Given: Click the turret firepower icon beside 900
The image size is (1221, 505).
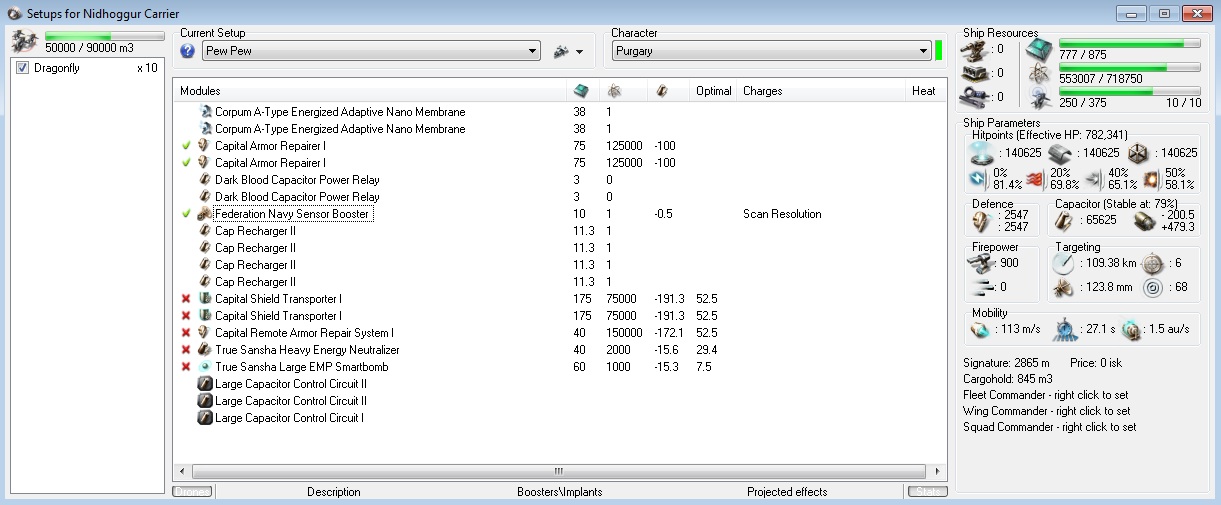Looking at the screenshot, I should pos(979,263).
